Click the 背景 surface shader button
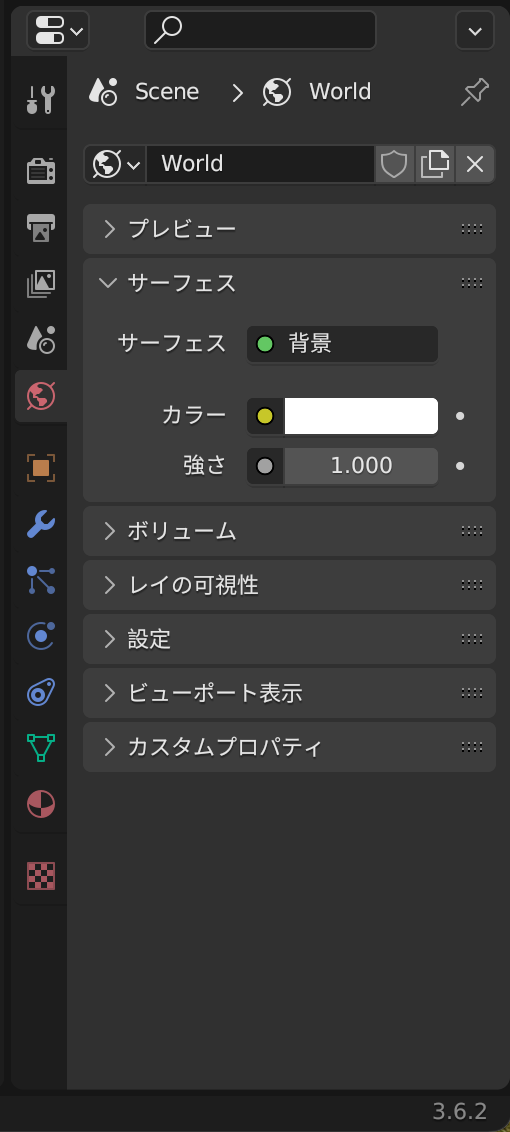This screenshot has width=510, height=1132. 342,344
